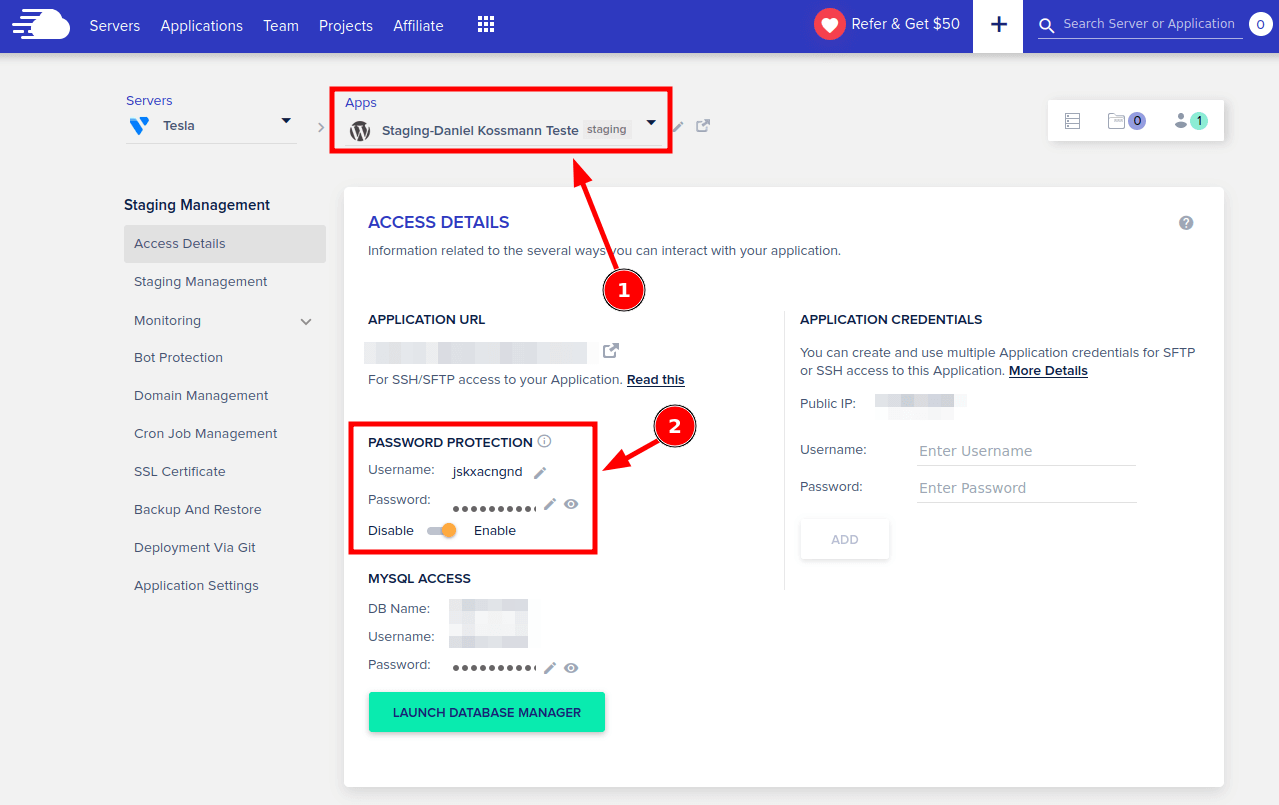Open Projects in top navigation
Image resolution: width=1279 pixels, height=805 pixels.
click(x=346, y=26)
